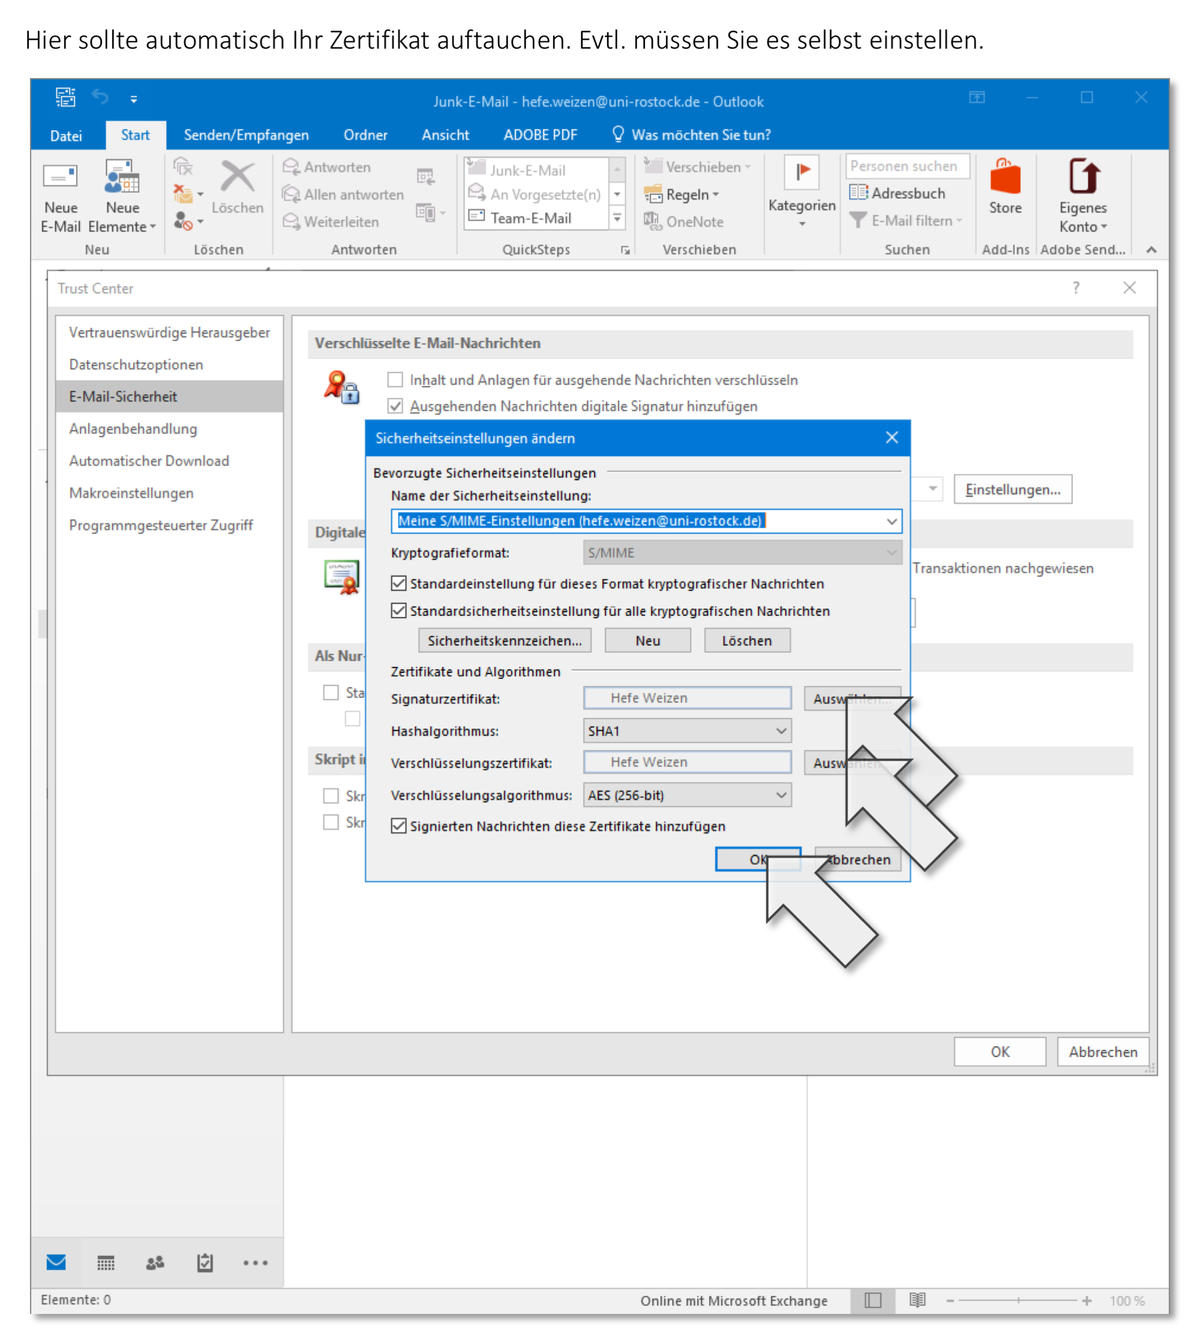
Task: Toggle Signierten Nachrichten diese Zertifikate hinzufügen
Action: pos(399,826)
